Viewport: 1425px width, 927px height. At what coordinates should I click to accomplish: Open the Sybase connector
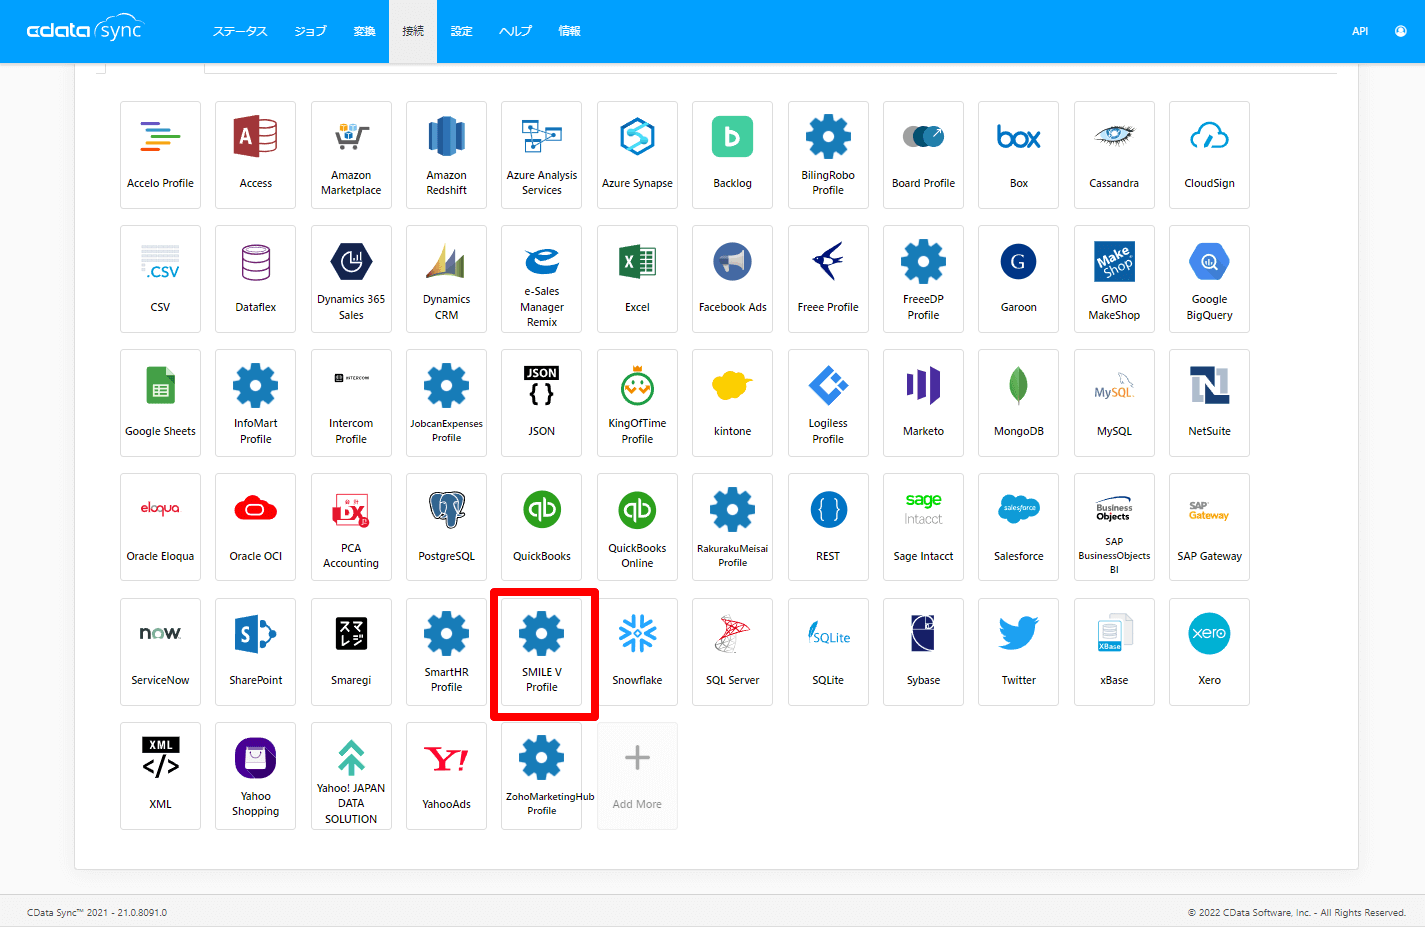(x=923, y=652)
